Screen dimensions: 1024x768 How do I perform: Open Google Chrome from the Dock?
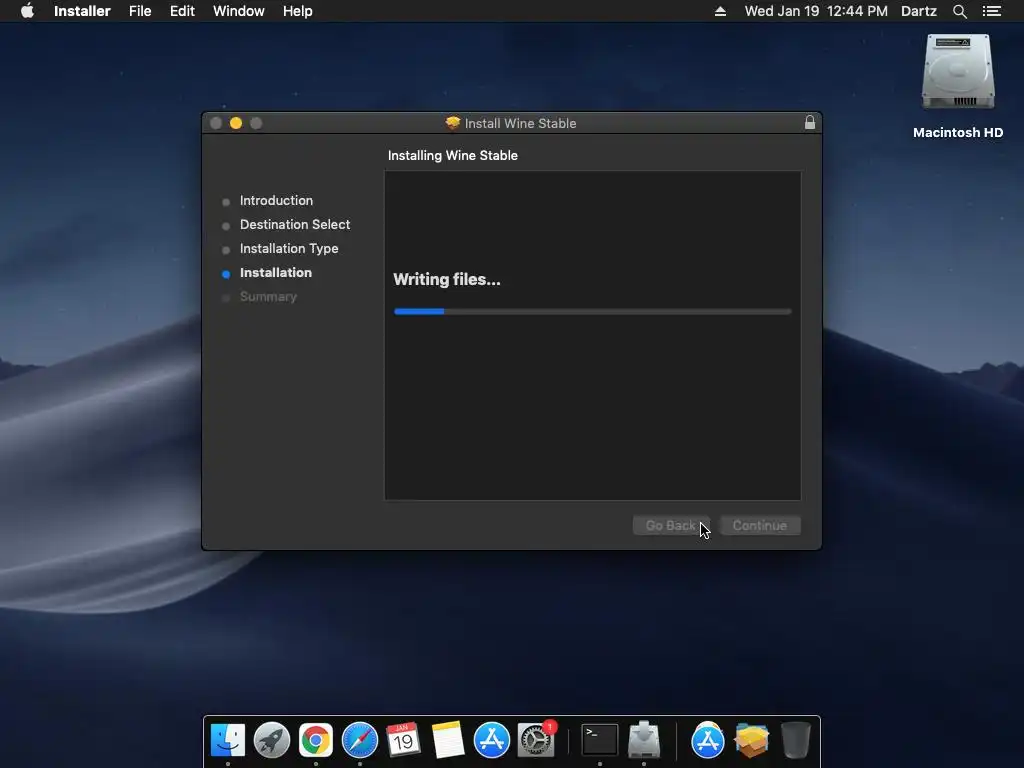pos(315,741)
